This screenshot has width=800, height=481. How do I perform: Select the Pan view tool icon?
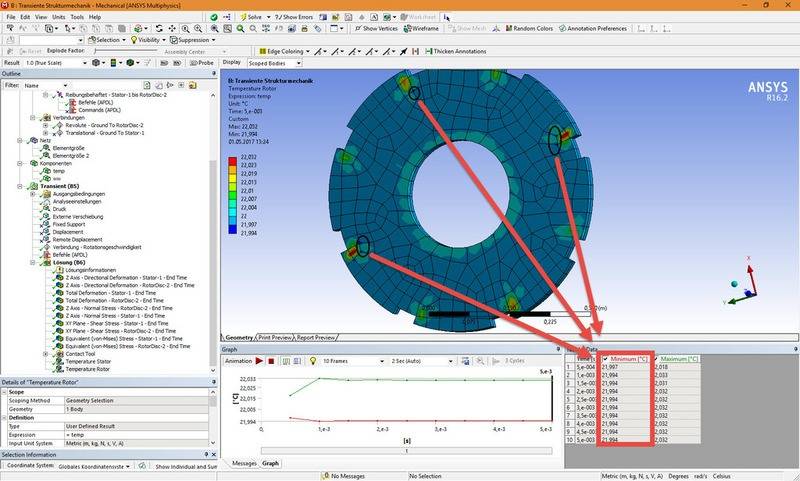(172, 29)
